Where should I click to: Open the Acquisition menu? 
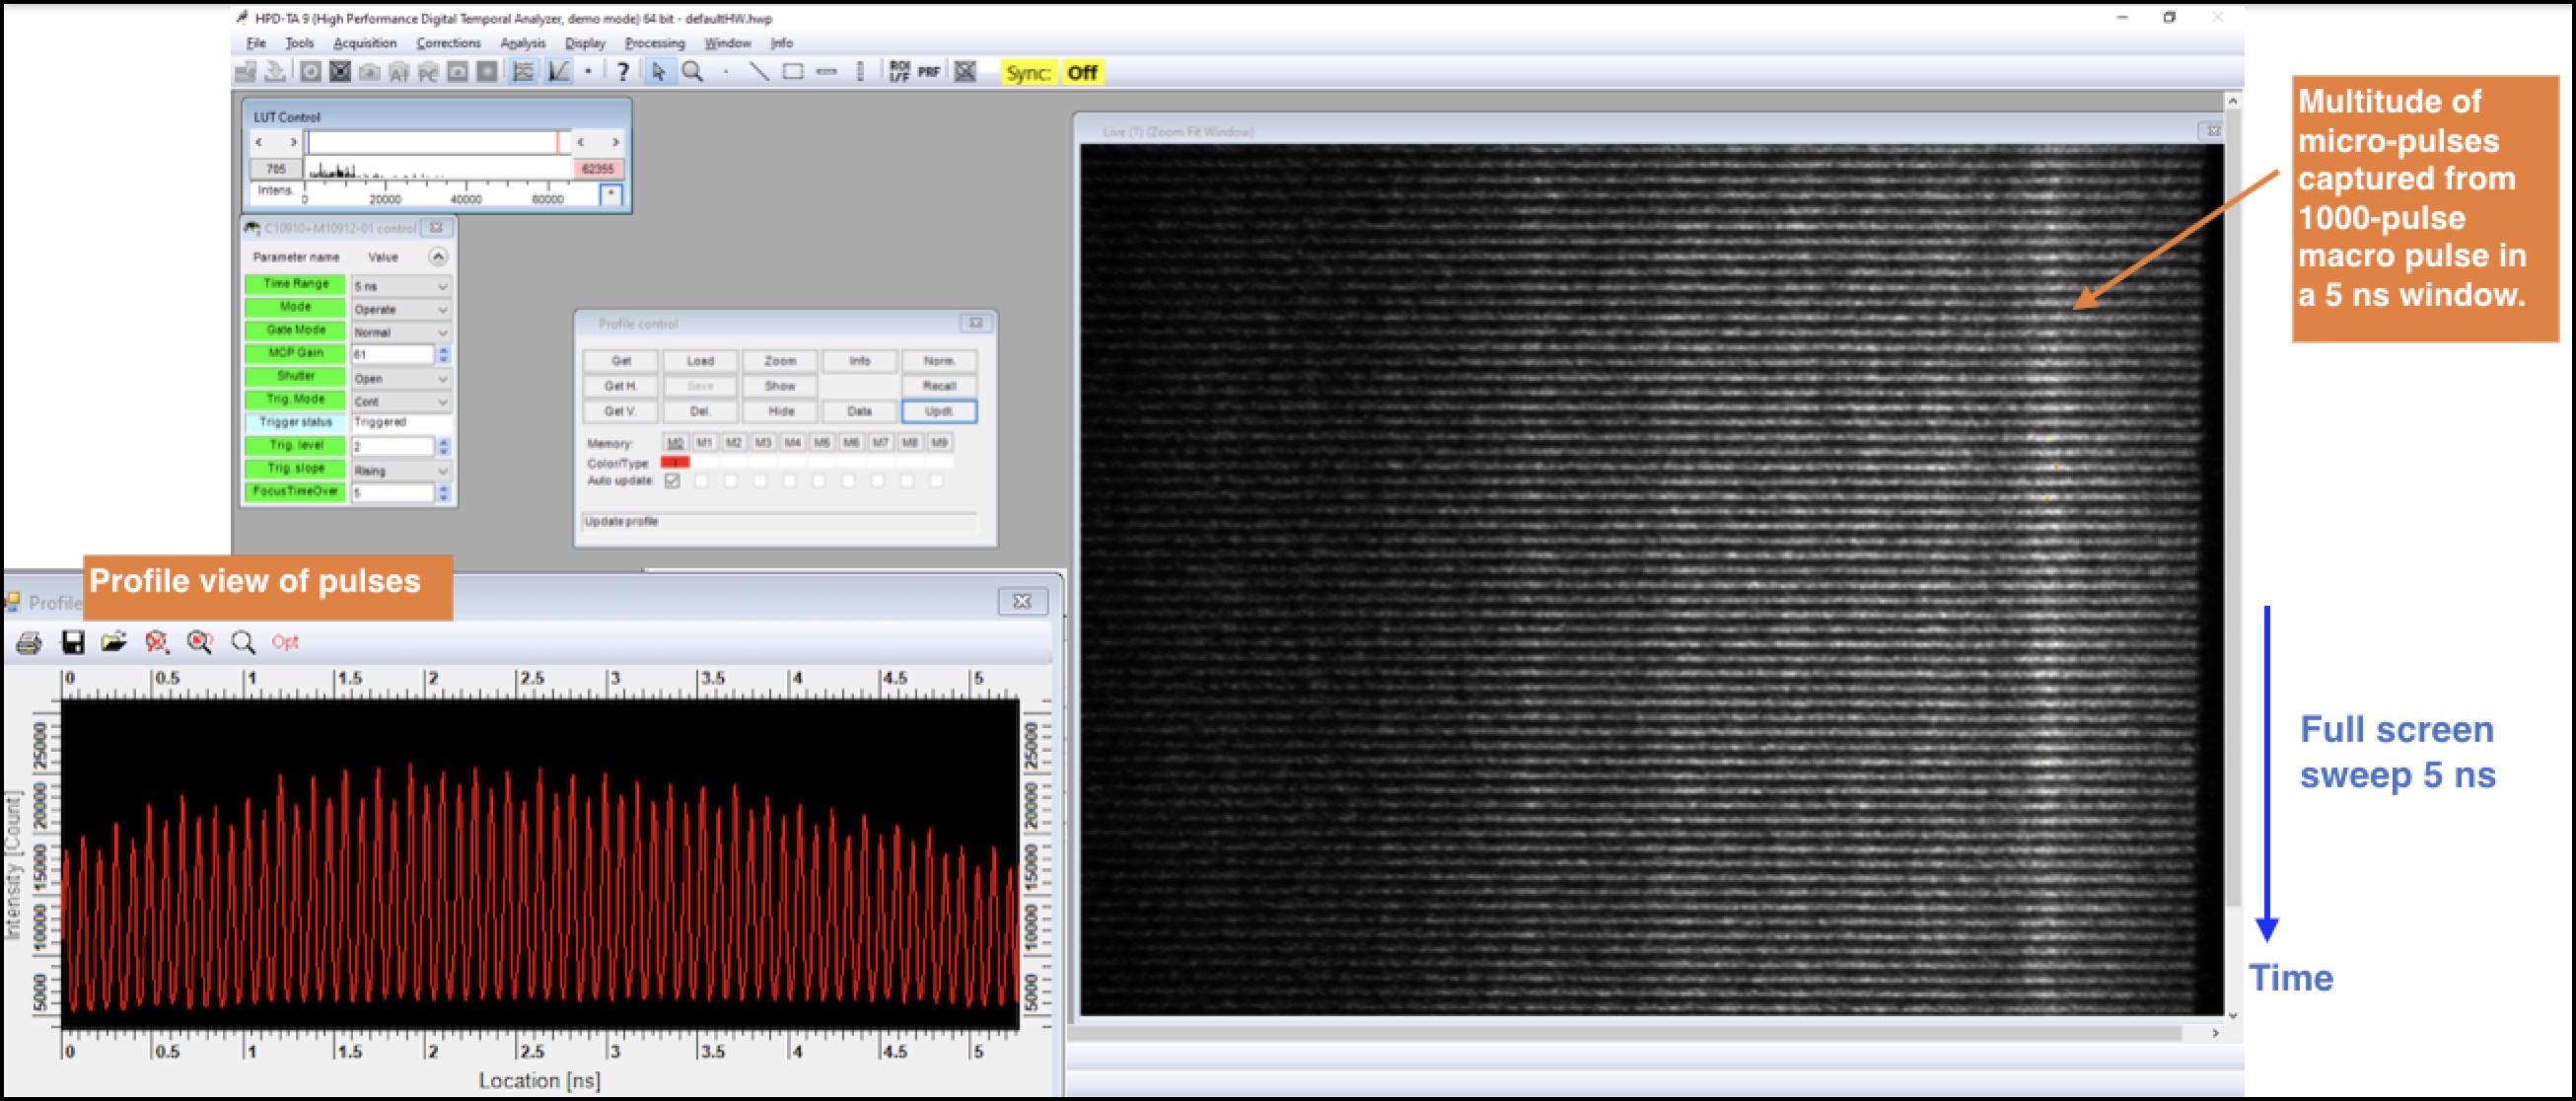[364, 43]
